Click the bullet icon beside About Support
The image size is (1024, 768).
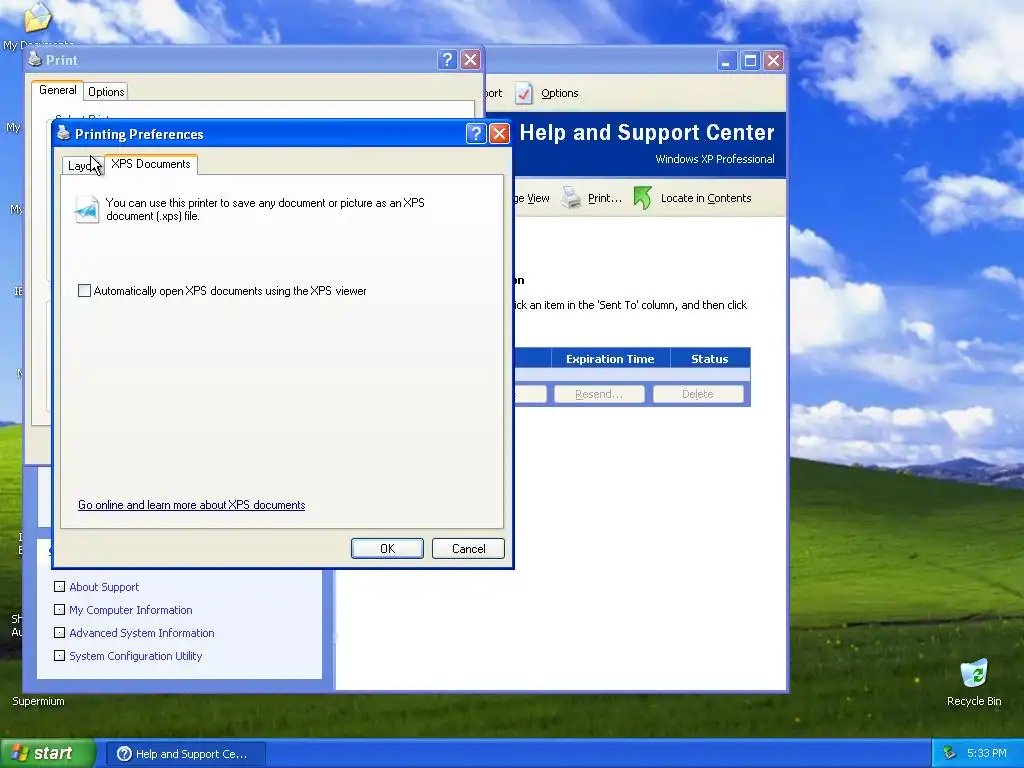coord(59,586)
